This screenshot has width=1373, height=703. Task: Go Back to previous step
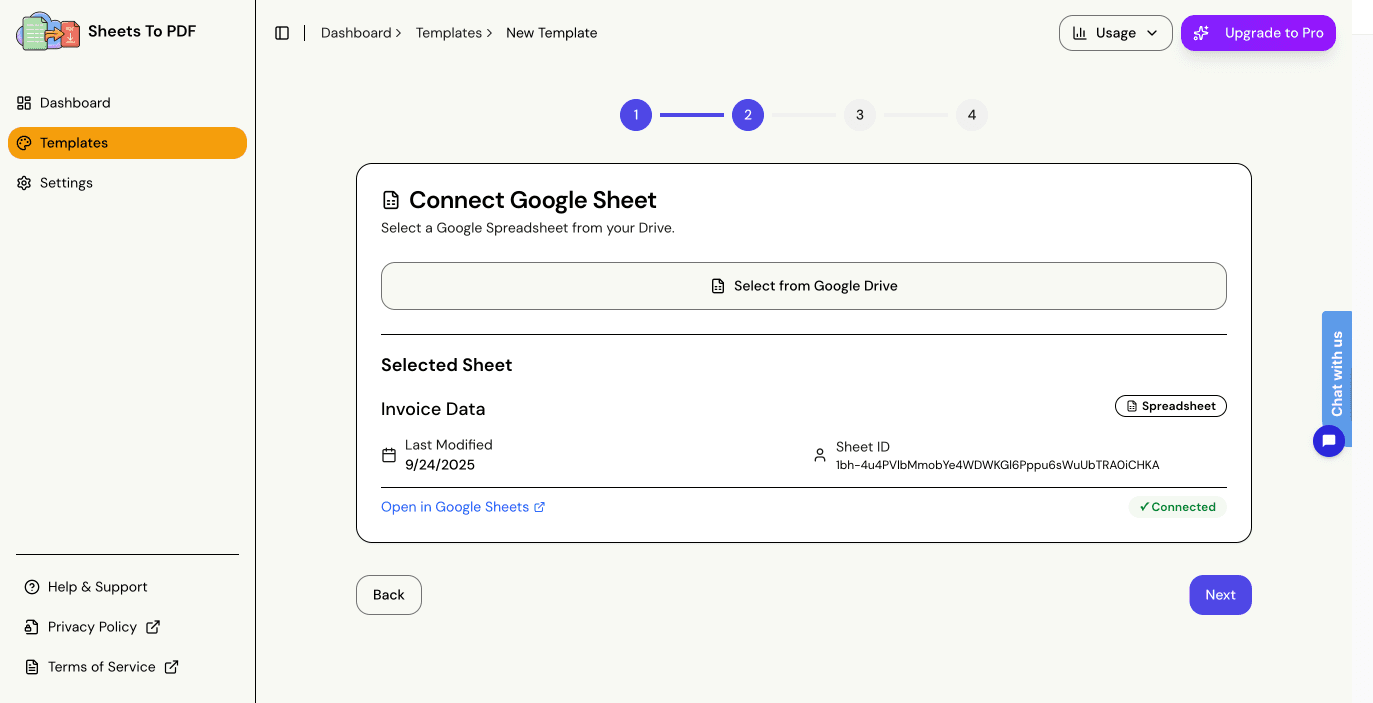point(388,595)
